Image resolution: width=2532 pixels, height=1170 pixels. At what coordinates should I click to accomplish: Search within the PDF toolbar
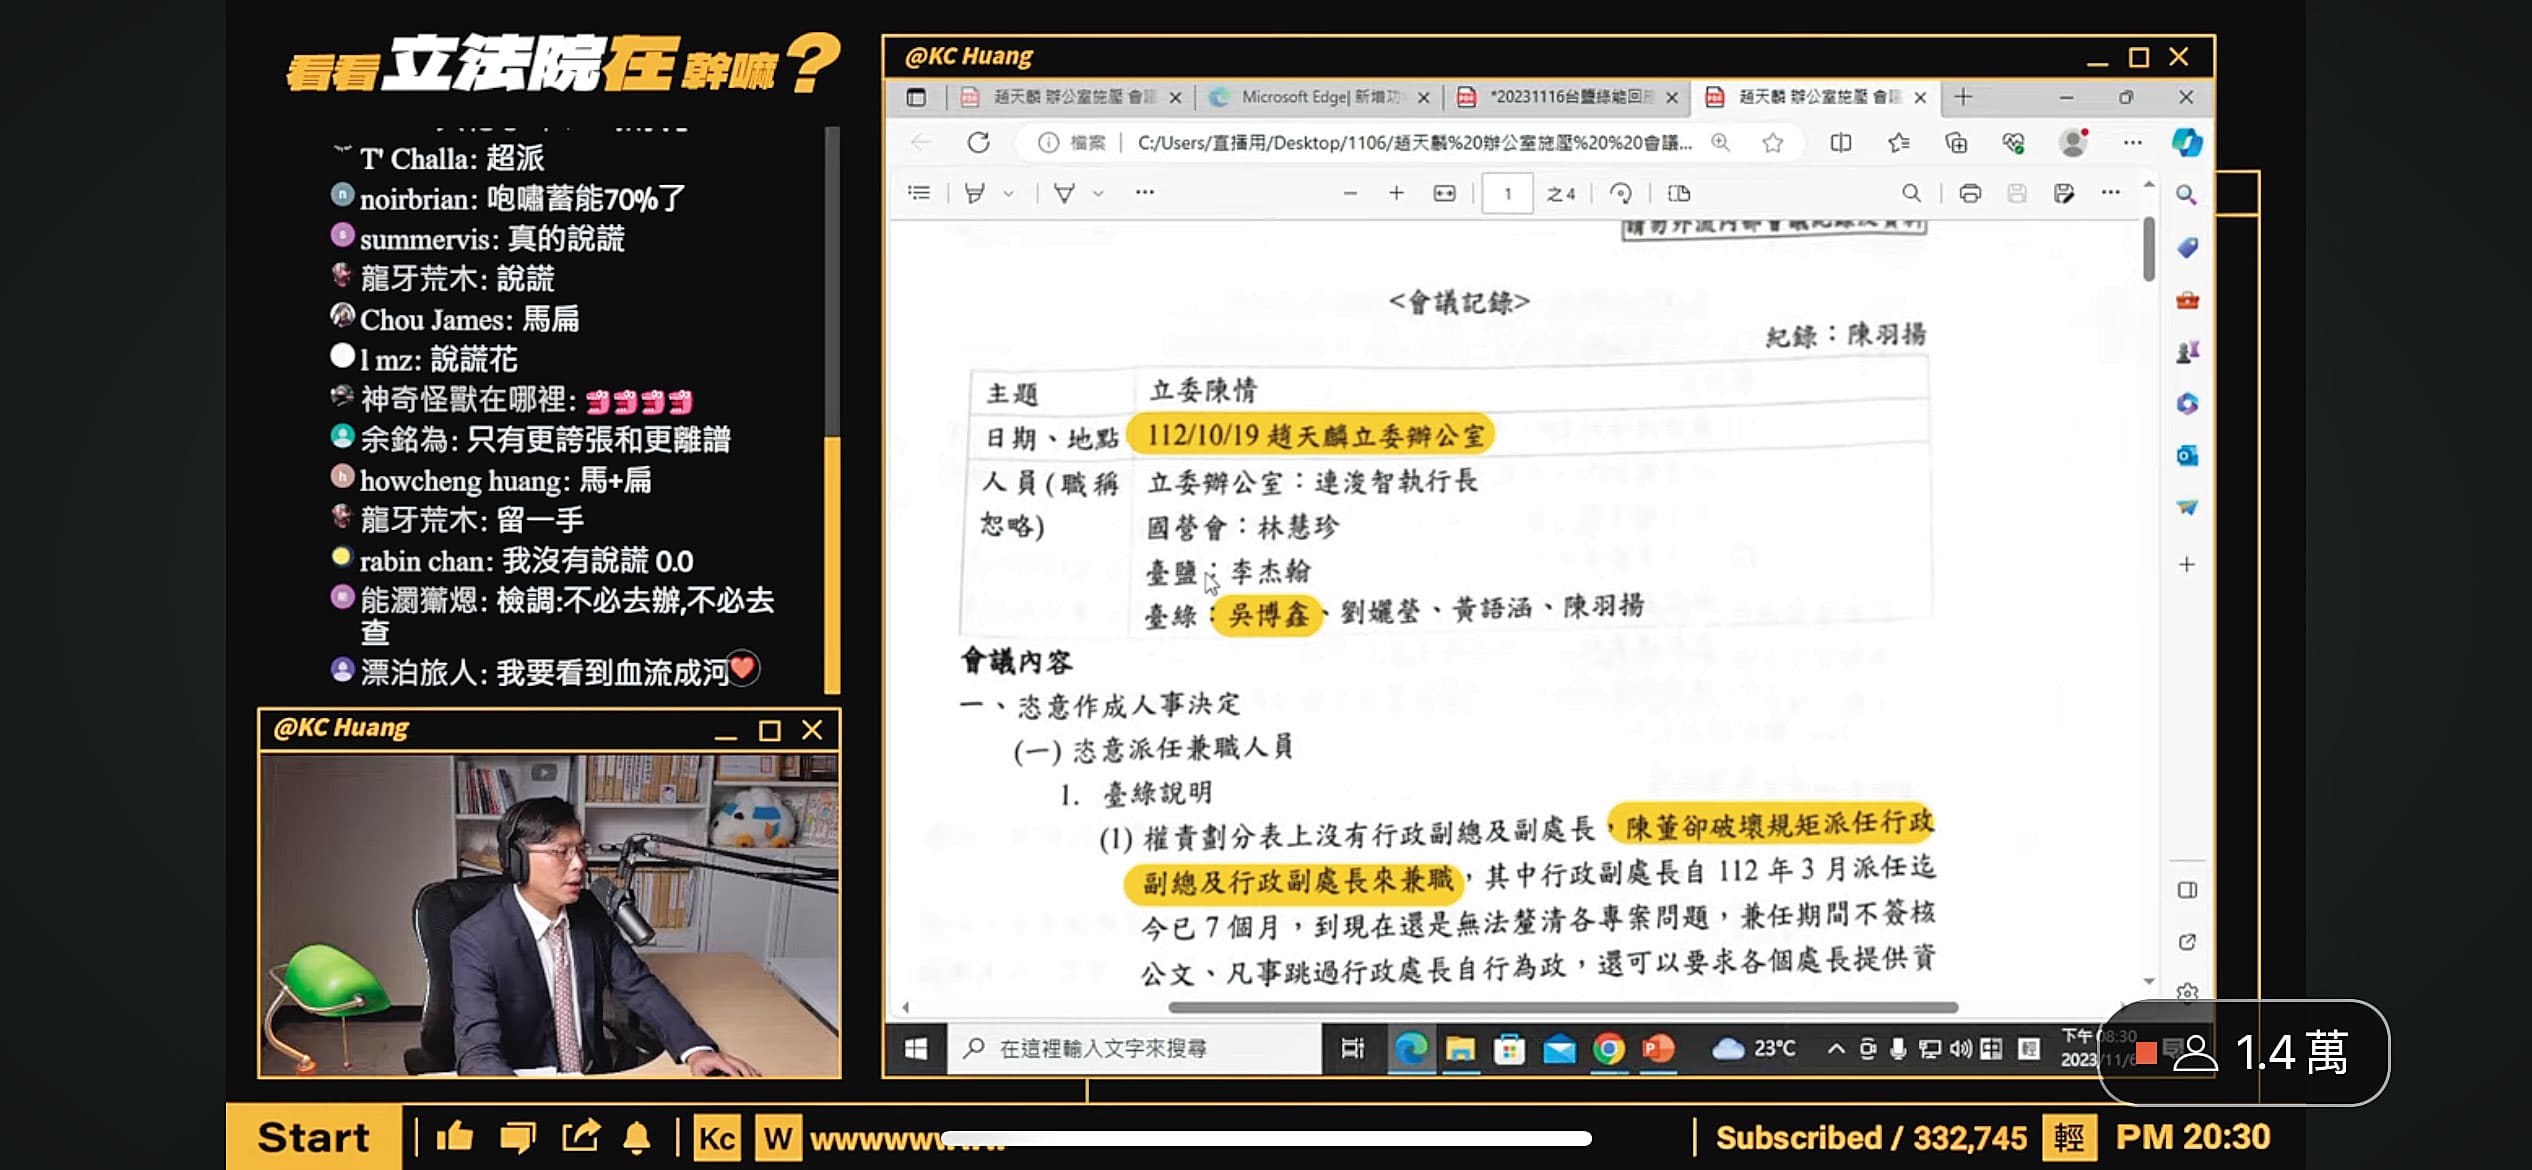click(x=1911, y=193)
